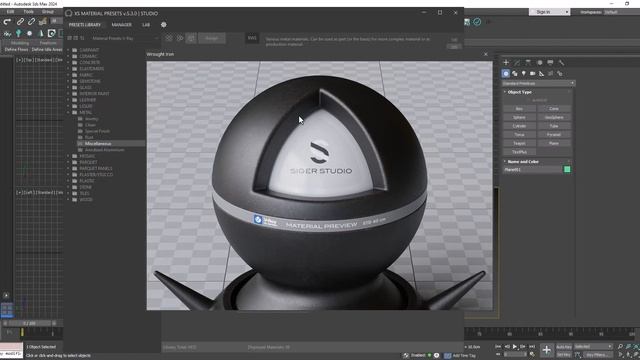Select the Rust subfolder under METAL

point(89,138)
